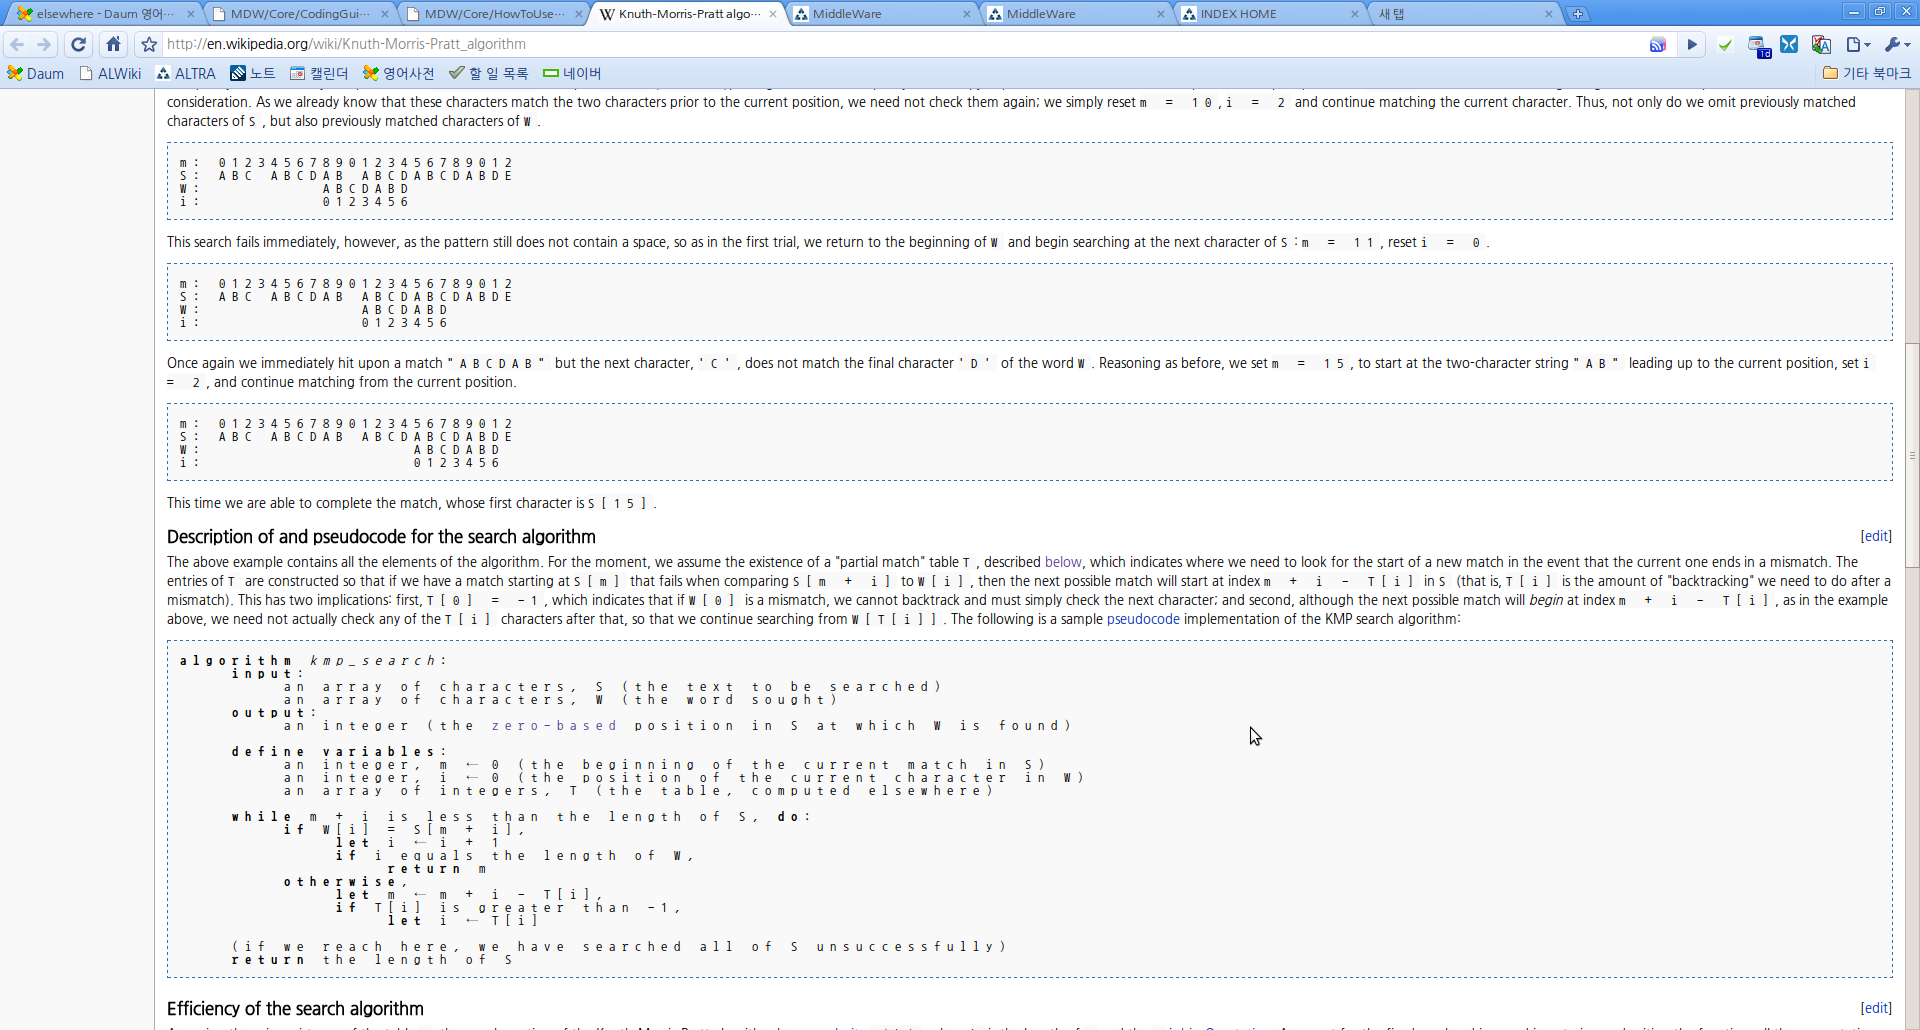Open the wrench settings menu
The width and height of the screenshot is (1920, 1030).
1896,44
